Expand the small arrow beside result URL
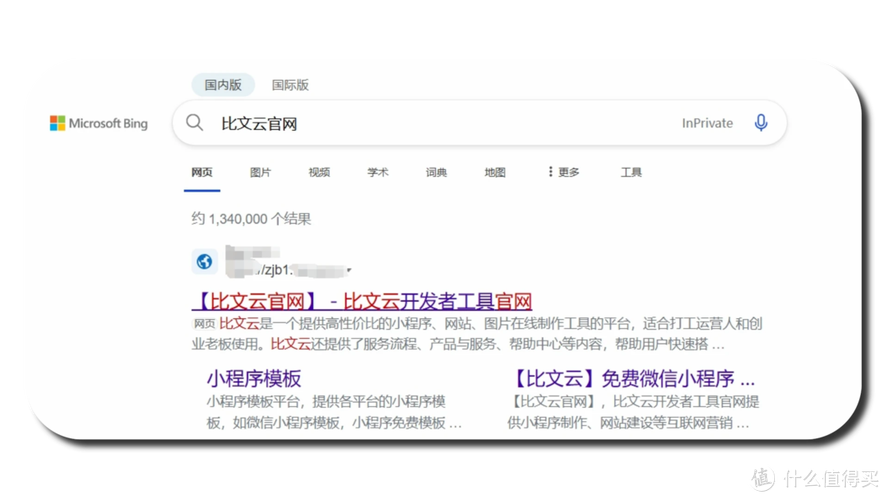Image resolution: width=888 pixels, height=500 pixels. [x=349, y=270]
